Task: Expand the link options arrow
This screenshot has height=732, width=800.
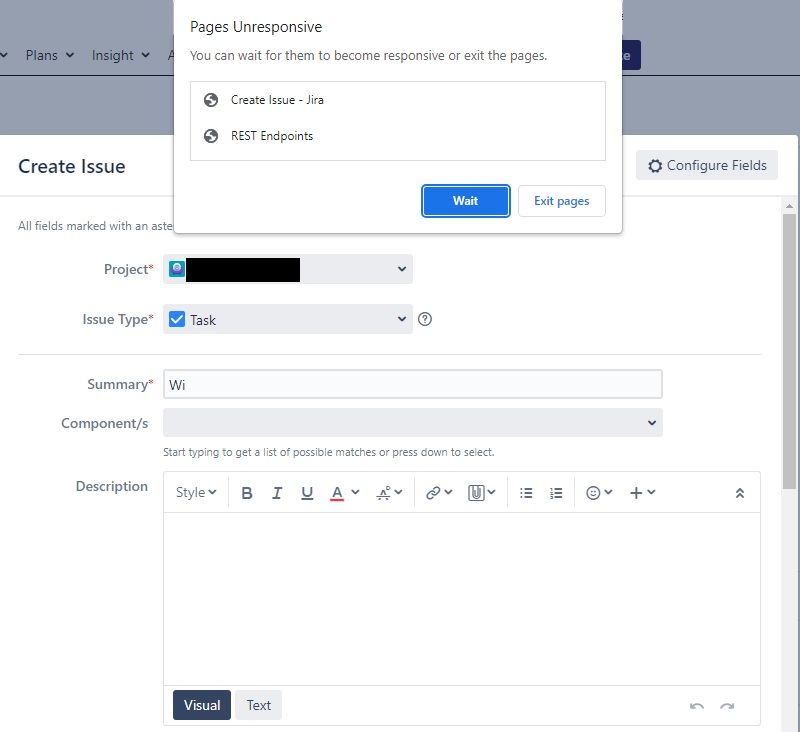Action: point(448,492)
